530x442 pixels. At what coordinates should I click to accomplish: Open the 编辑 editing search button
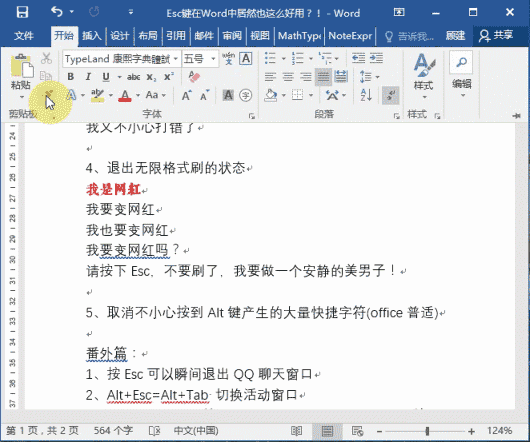click(461, 75)
